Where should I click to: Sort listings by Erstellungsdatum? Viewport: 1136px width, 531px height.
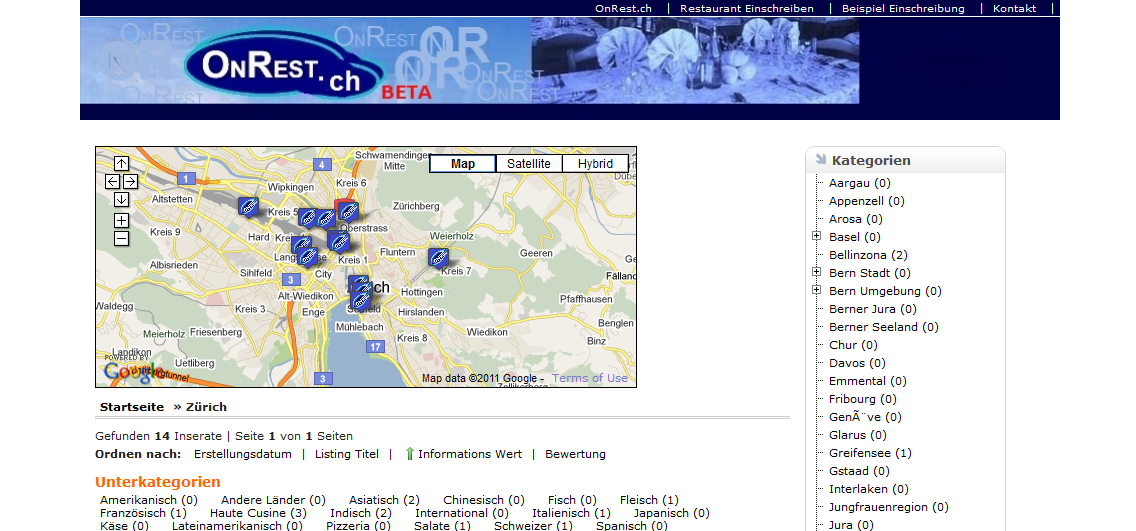[x=243, y=454]
